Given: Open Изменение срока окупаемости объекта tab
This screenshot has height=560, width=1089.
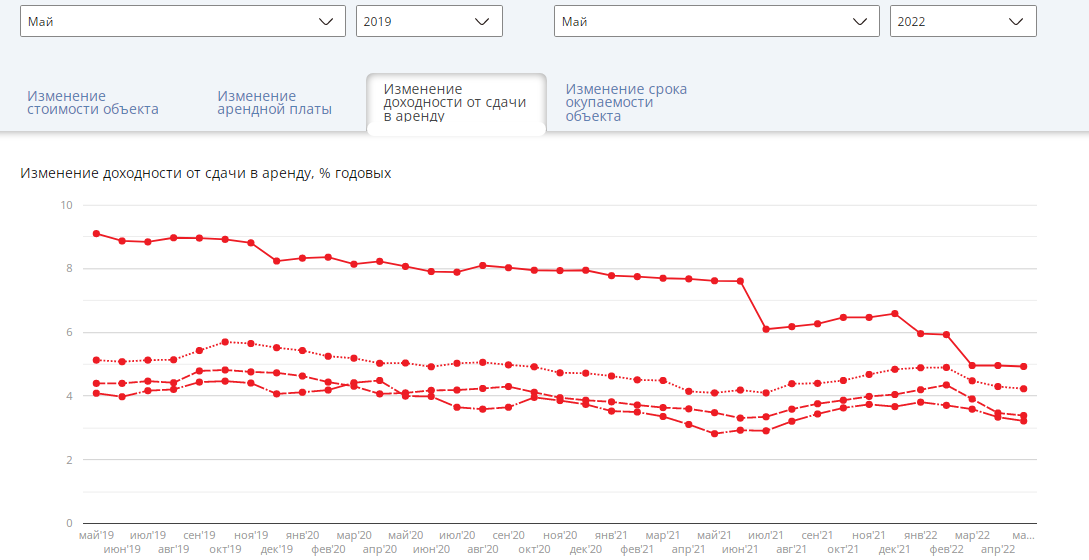Looking at the screenshot, I should click(x=626, y=102).
